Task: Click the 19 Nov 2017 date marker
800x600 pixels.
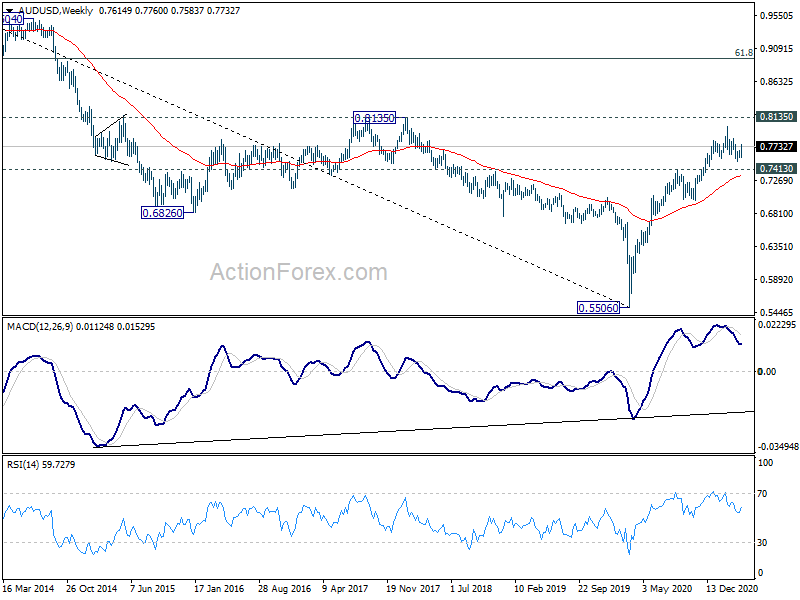Action: pos(413,588)
